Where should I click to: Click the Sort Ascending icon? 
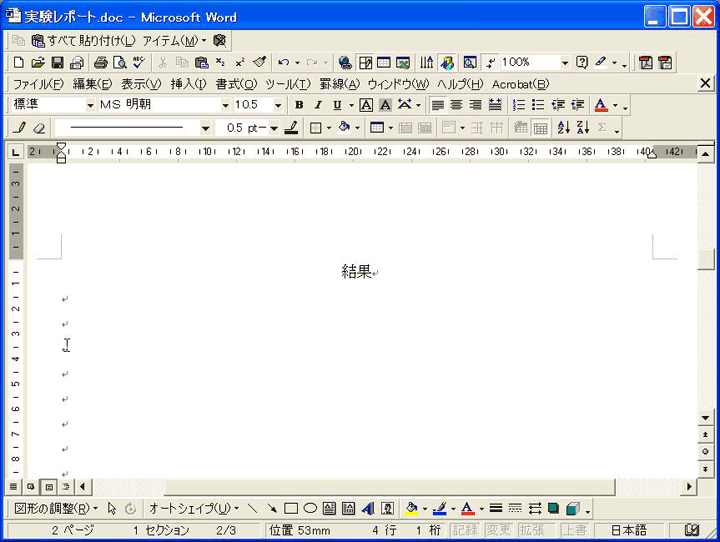click(563, 128)
